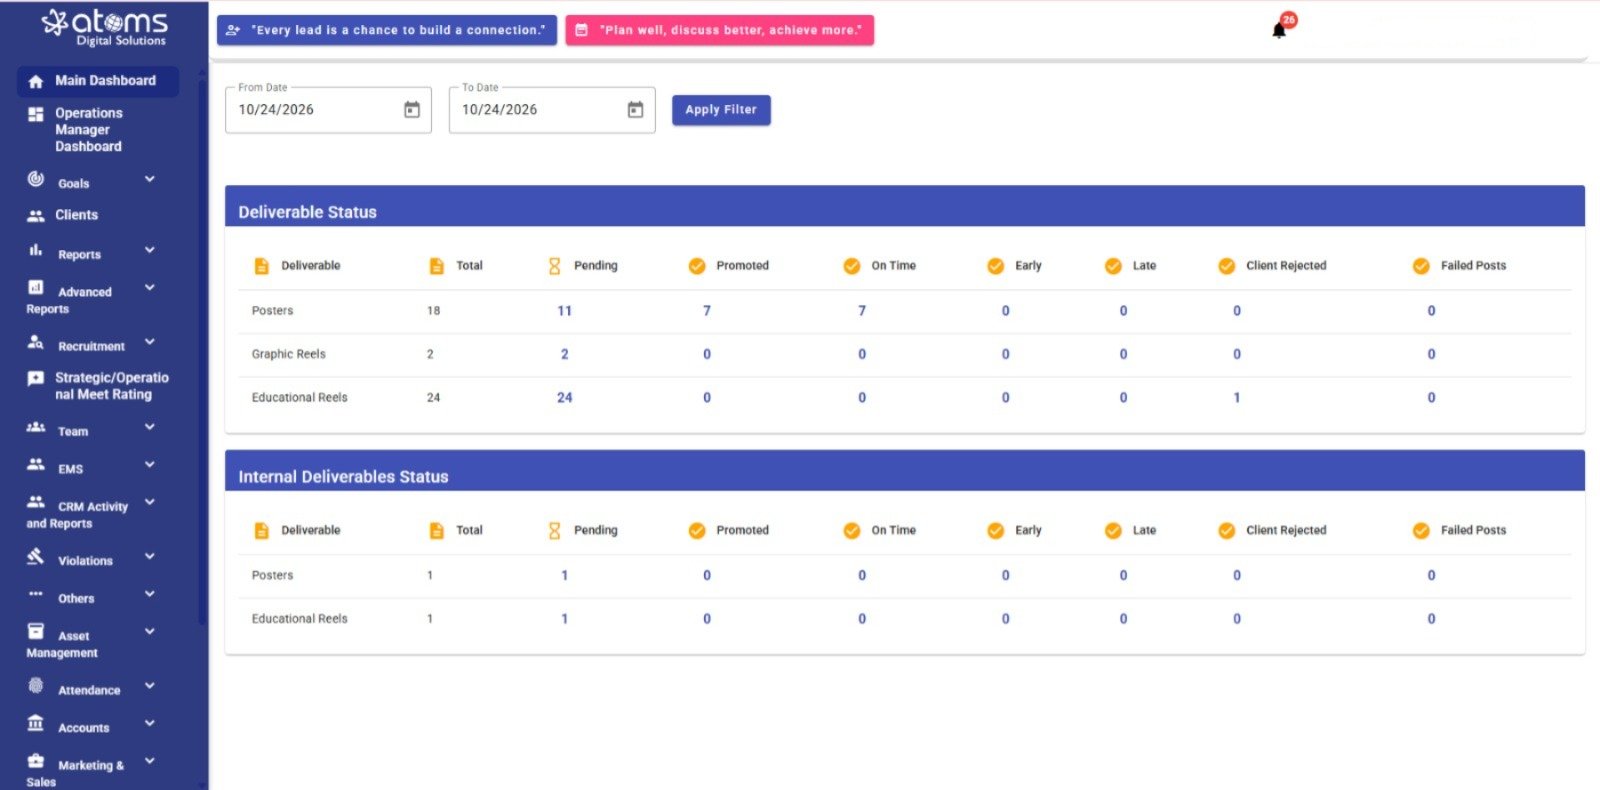Open the To Date calendar picker icon
The height and width of the screenshot is (790, 1600).
coord(636,110)
